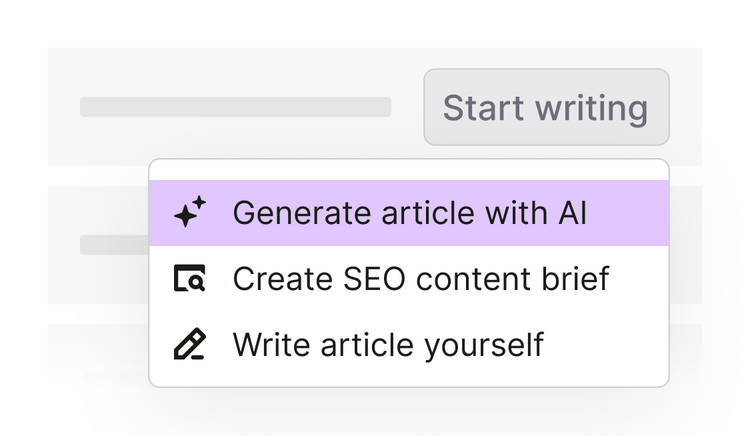Click the 'Start' word on the button
The height and width of the screenshot is (436, 750).
(x=483, y=108)
